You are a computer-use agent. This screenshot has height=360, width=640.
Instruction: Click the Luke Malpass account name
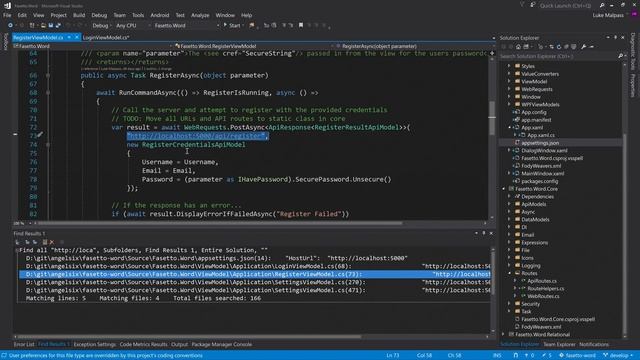point(608,15)
